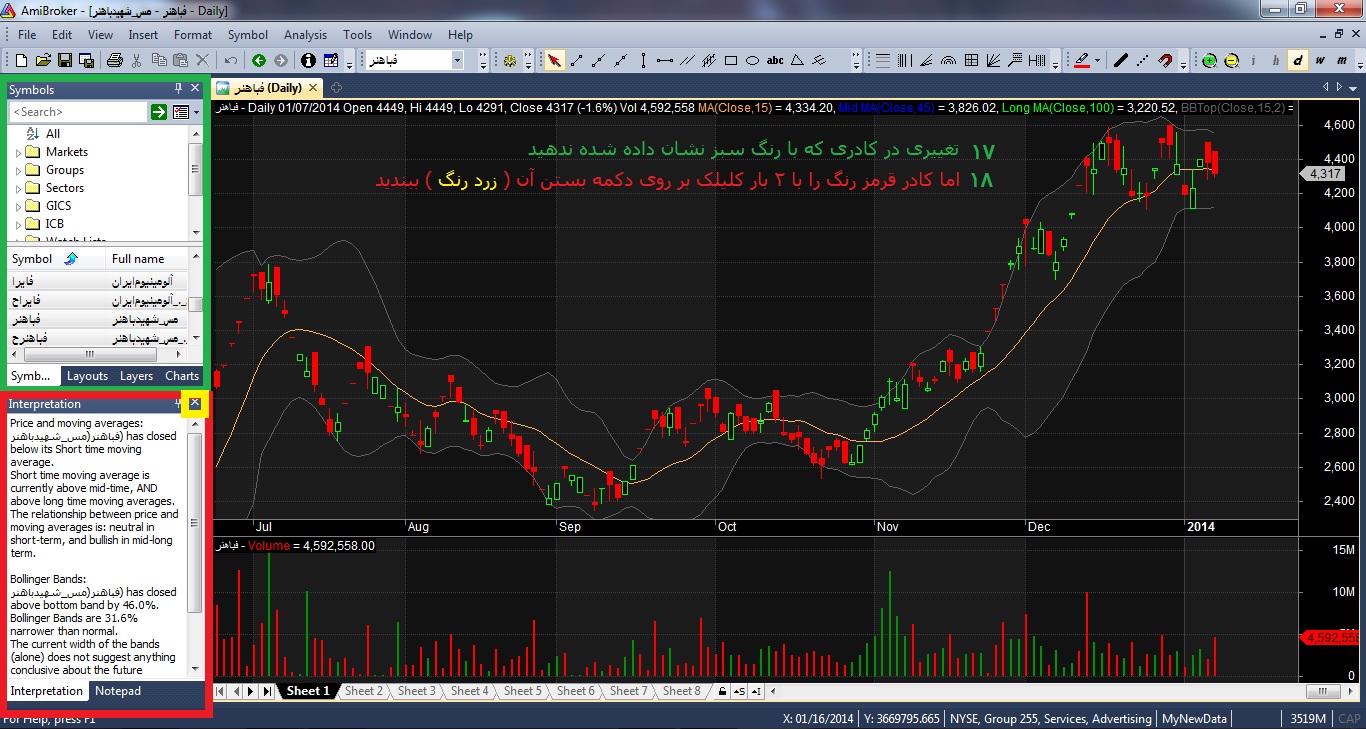
Task: Click the green search Go button
Action: click(x=159, y=112)
